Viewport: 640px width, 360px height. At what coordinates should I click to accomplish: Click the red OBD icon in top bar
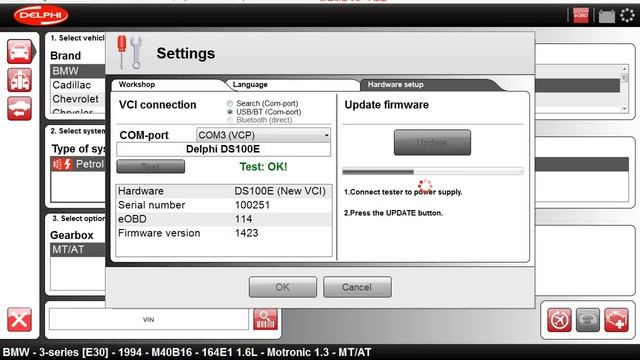(x=581, y=16)
